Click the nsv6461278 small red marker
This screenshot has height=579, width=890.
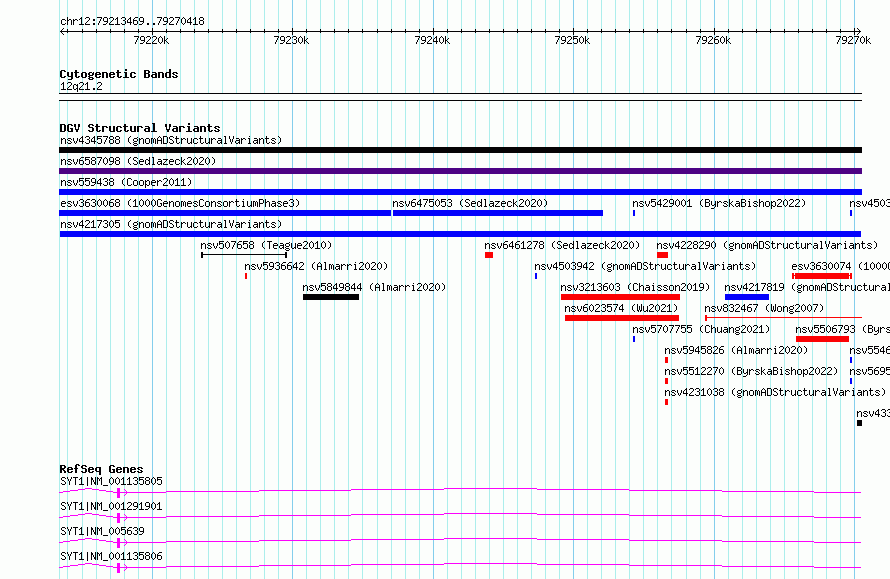(x=489, y=255)
